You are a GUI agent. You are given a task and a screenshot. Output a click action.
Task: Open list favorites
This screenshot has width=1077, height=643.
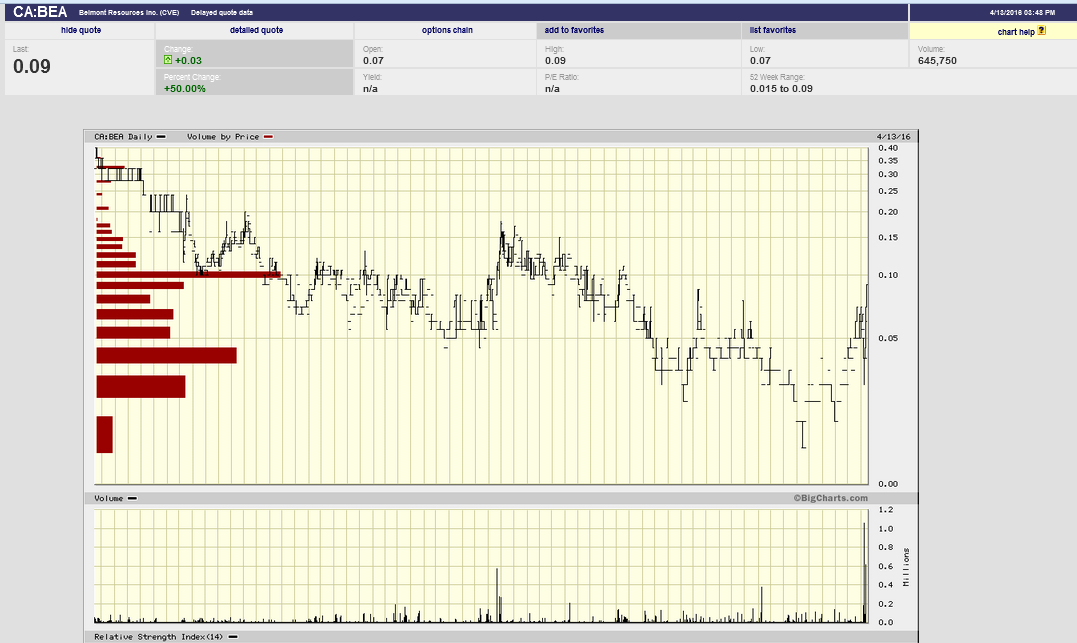click(773, 30)
